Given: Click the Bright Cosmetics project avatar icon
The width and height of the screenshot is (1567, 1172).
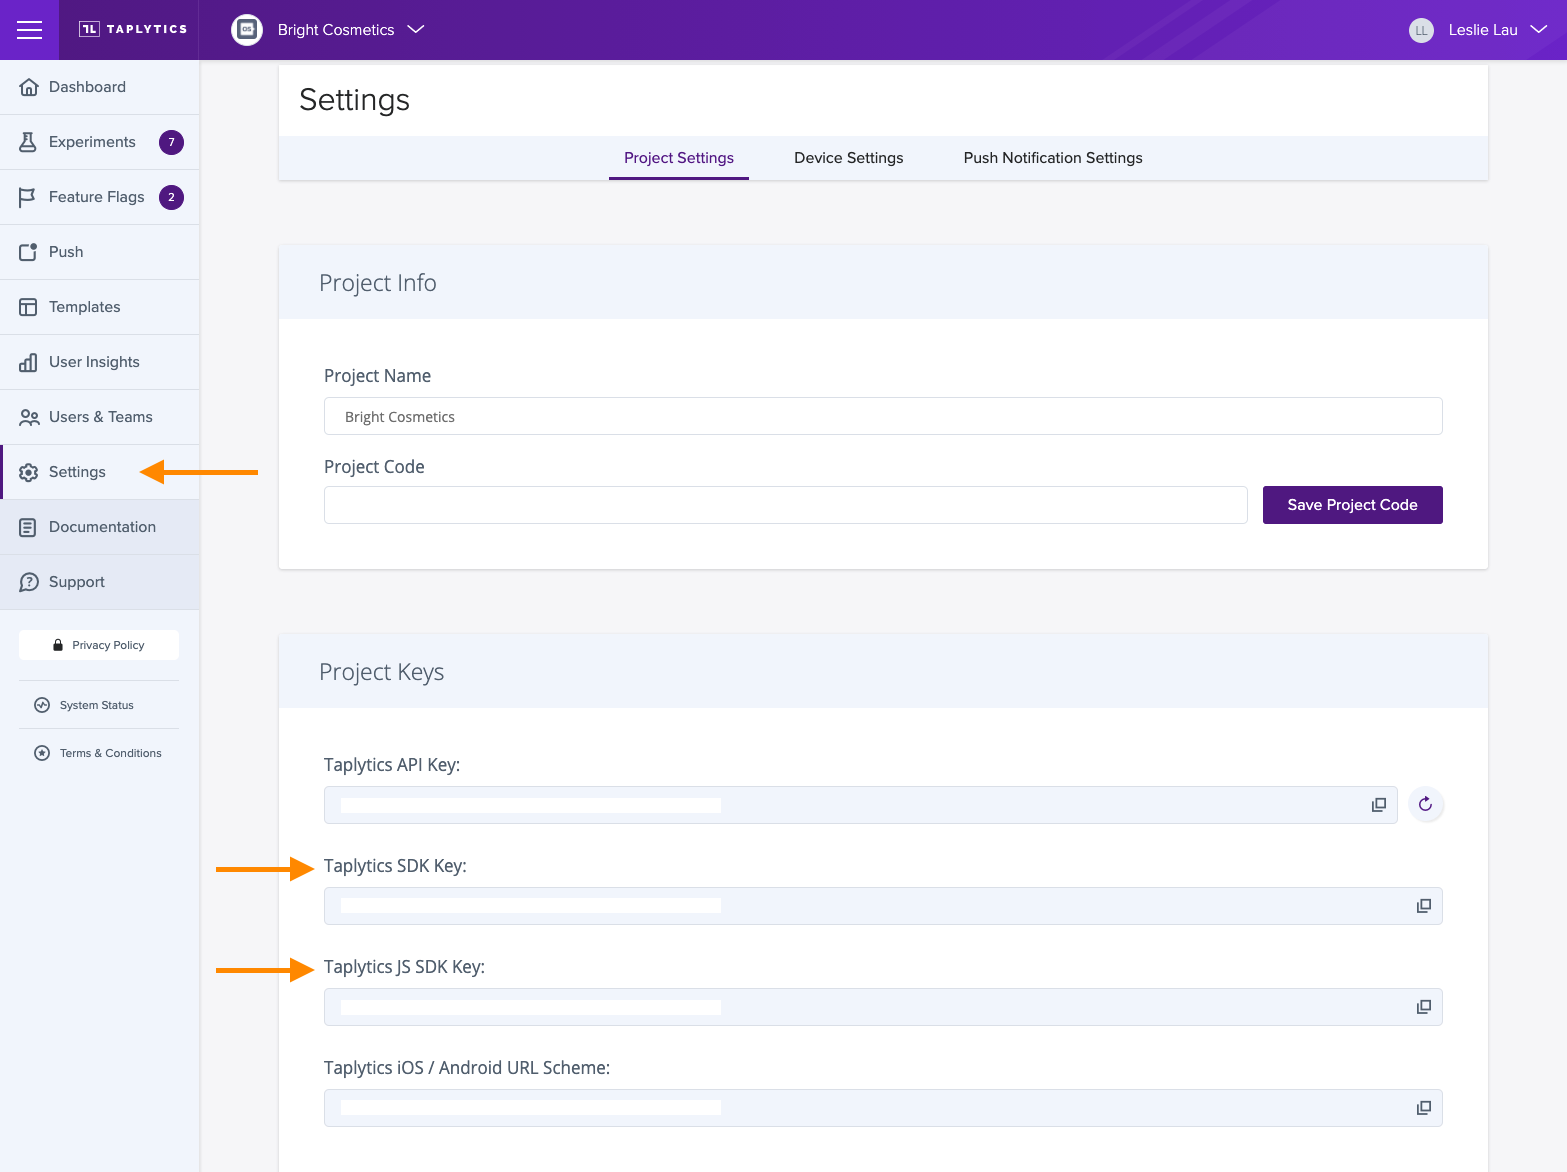Looking at the screenshot, I should (x=247, y=30).
